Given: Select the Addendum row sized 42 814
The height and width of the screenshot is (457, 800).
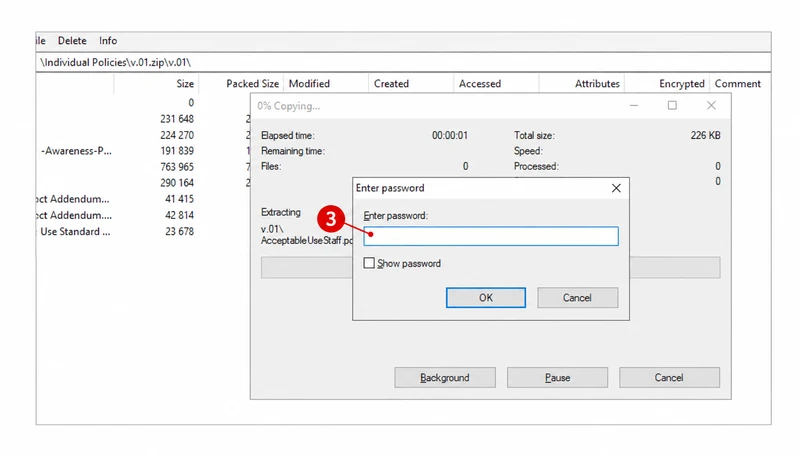Looking at the screenshot, I should pyautogui.click(x=143, y=215).
